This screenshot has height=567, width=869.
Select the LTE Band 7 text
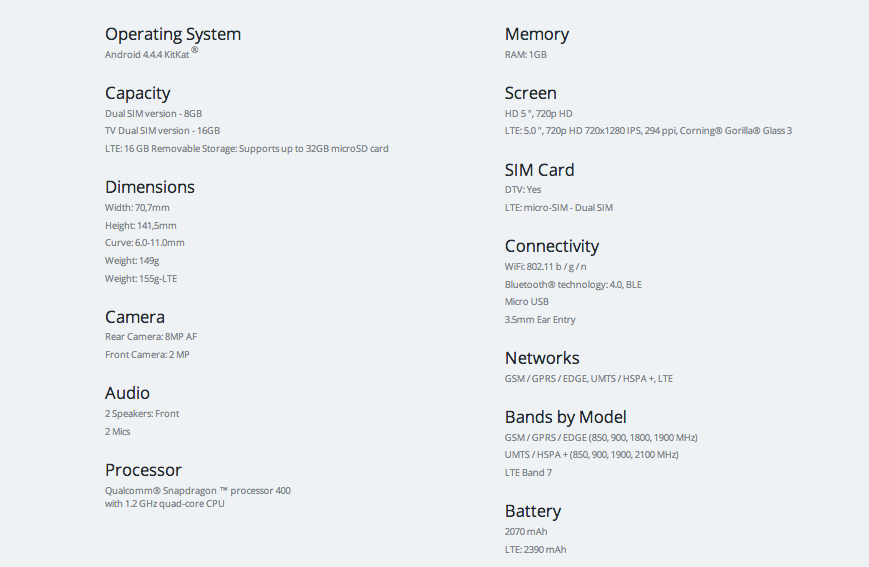coord(528,473)
